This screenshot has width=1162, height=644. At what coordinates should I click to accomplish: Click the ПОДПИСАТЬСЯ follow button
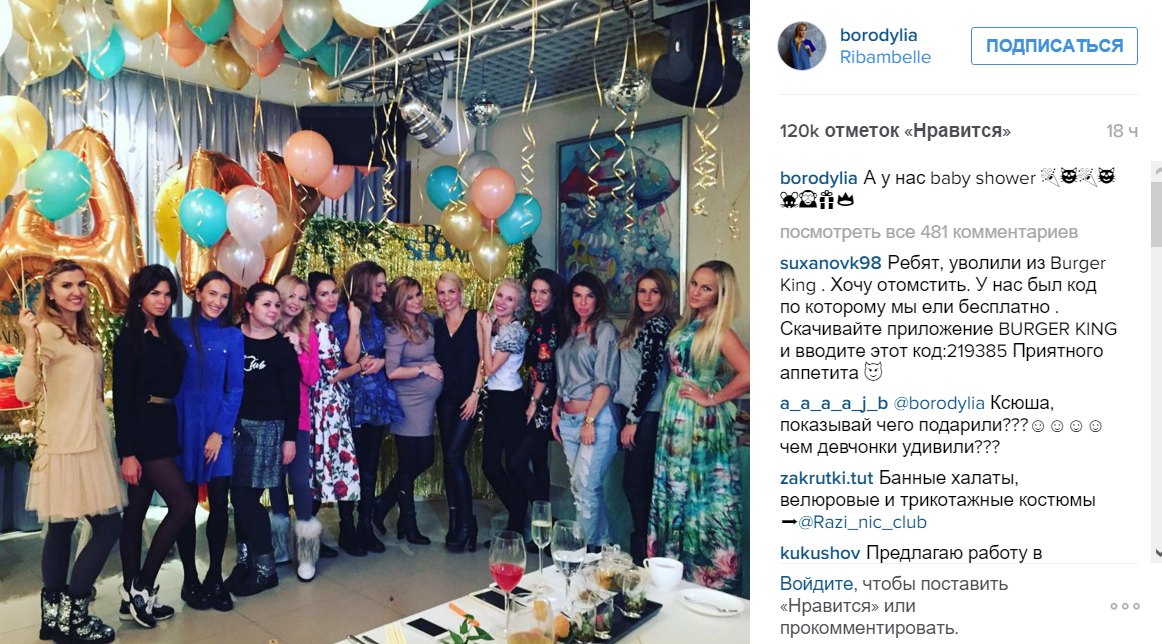pyautogui.click(x=1055, y=46)
